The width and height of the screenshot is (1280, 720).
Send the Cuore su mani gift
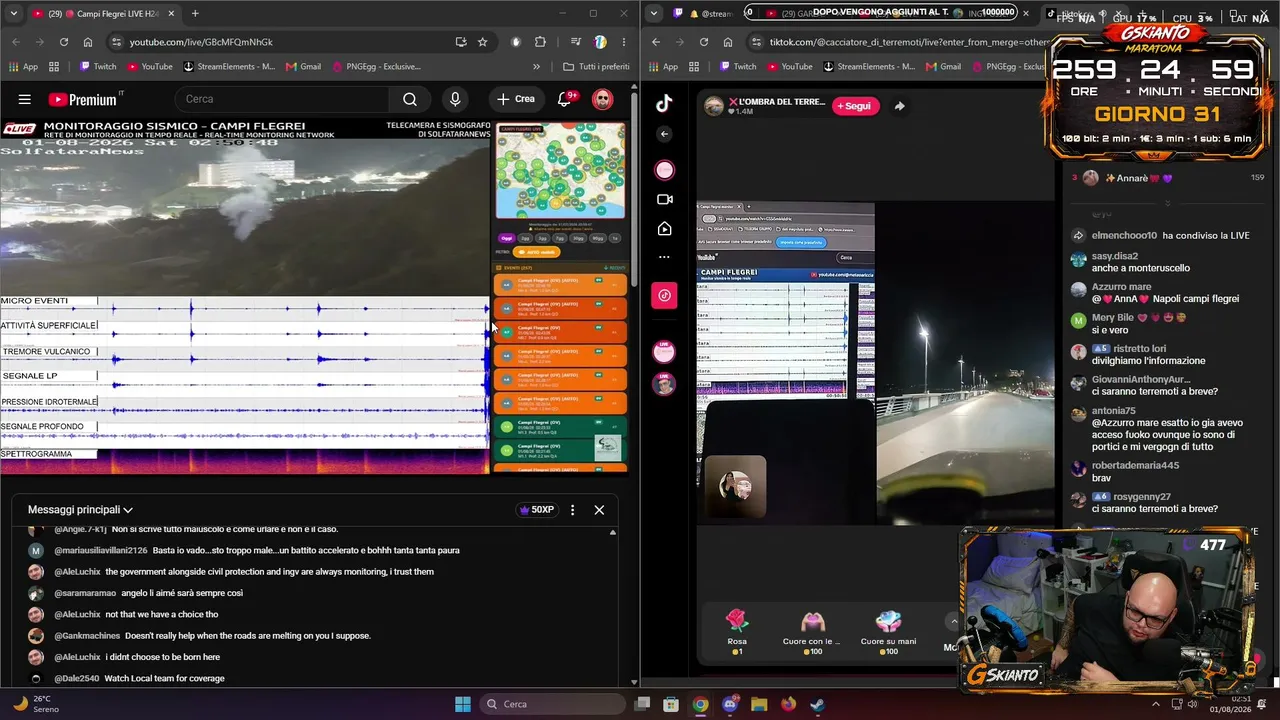(x=888, y=632)
